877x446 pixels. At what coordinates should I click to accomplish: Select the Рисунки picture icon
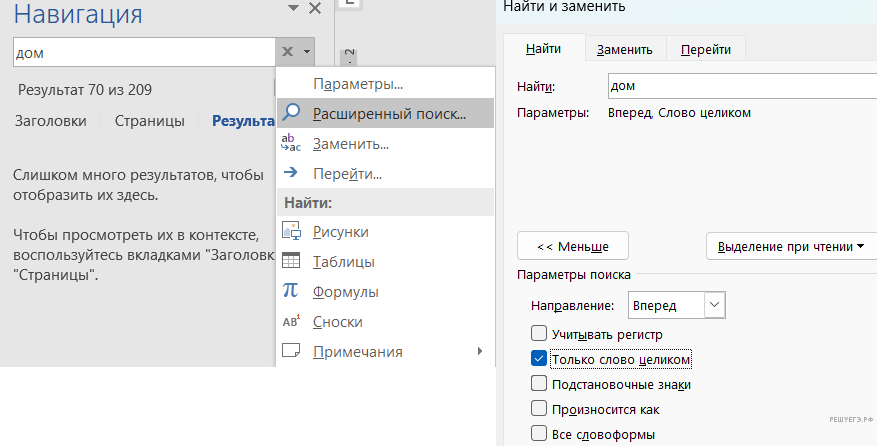tap(291, 232)
